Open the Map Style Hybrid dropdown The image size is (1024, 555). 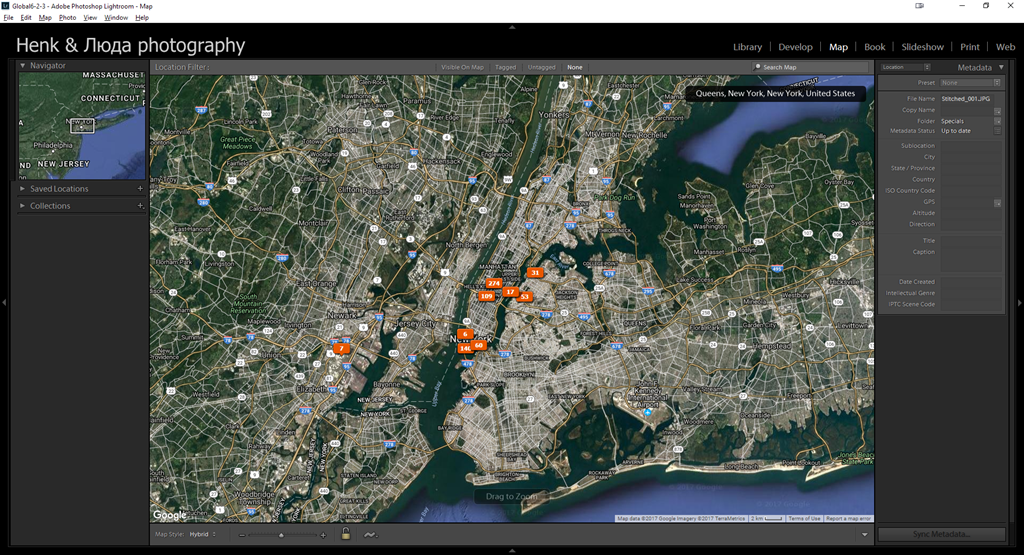point(202,534)
